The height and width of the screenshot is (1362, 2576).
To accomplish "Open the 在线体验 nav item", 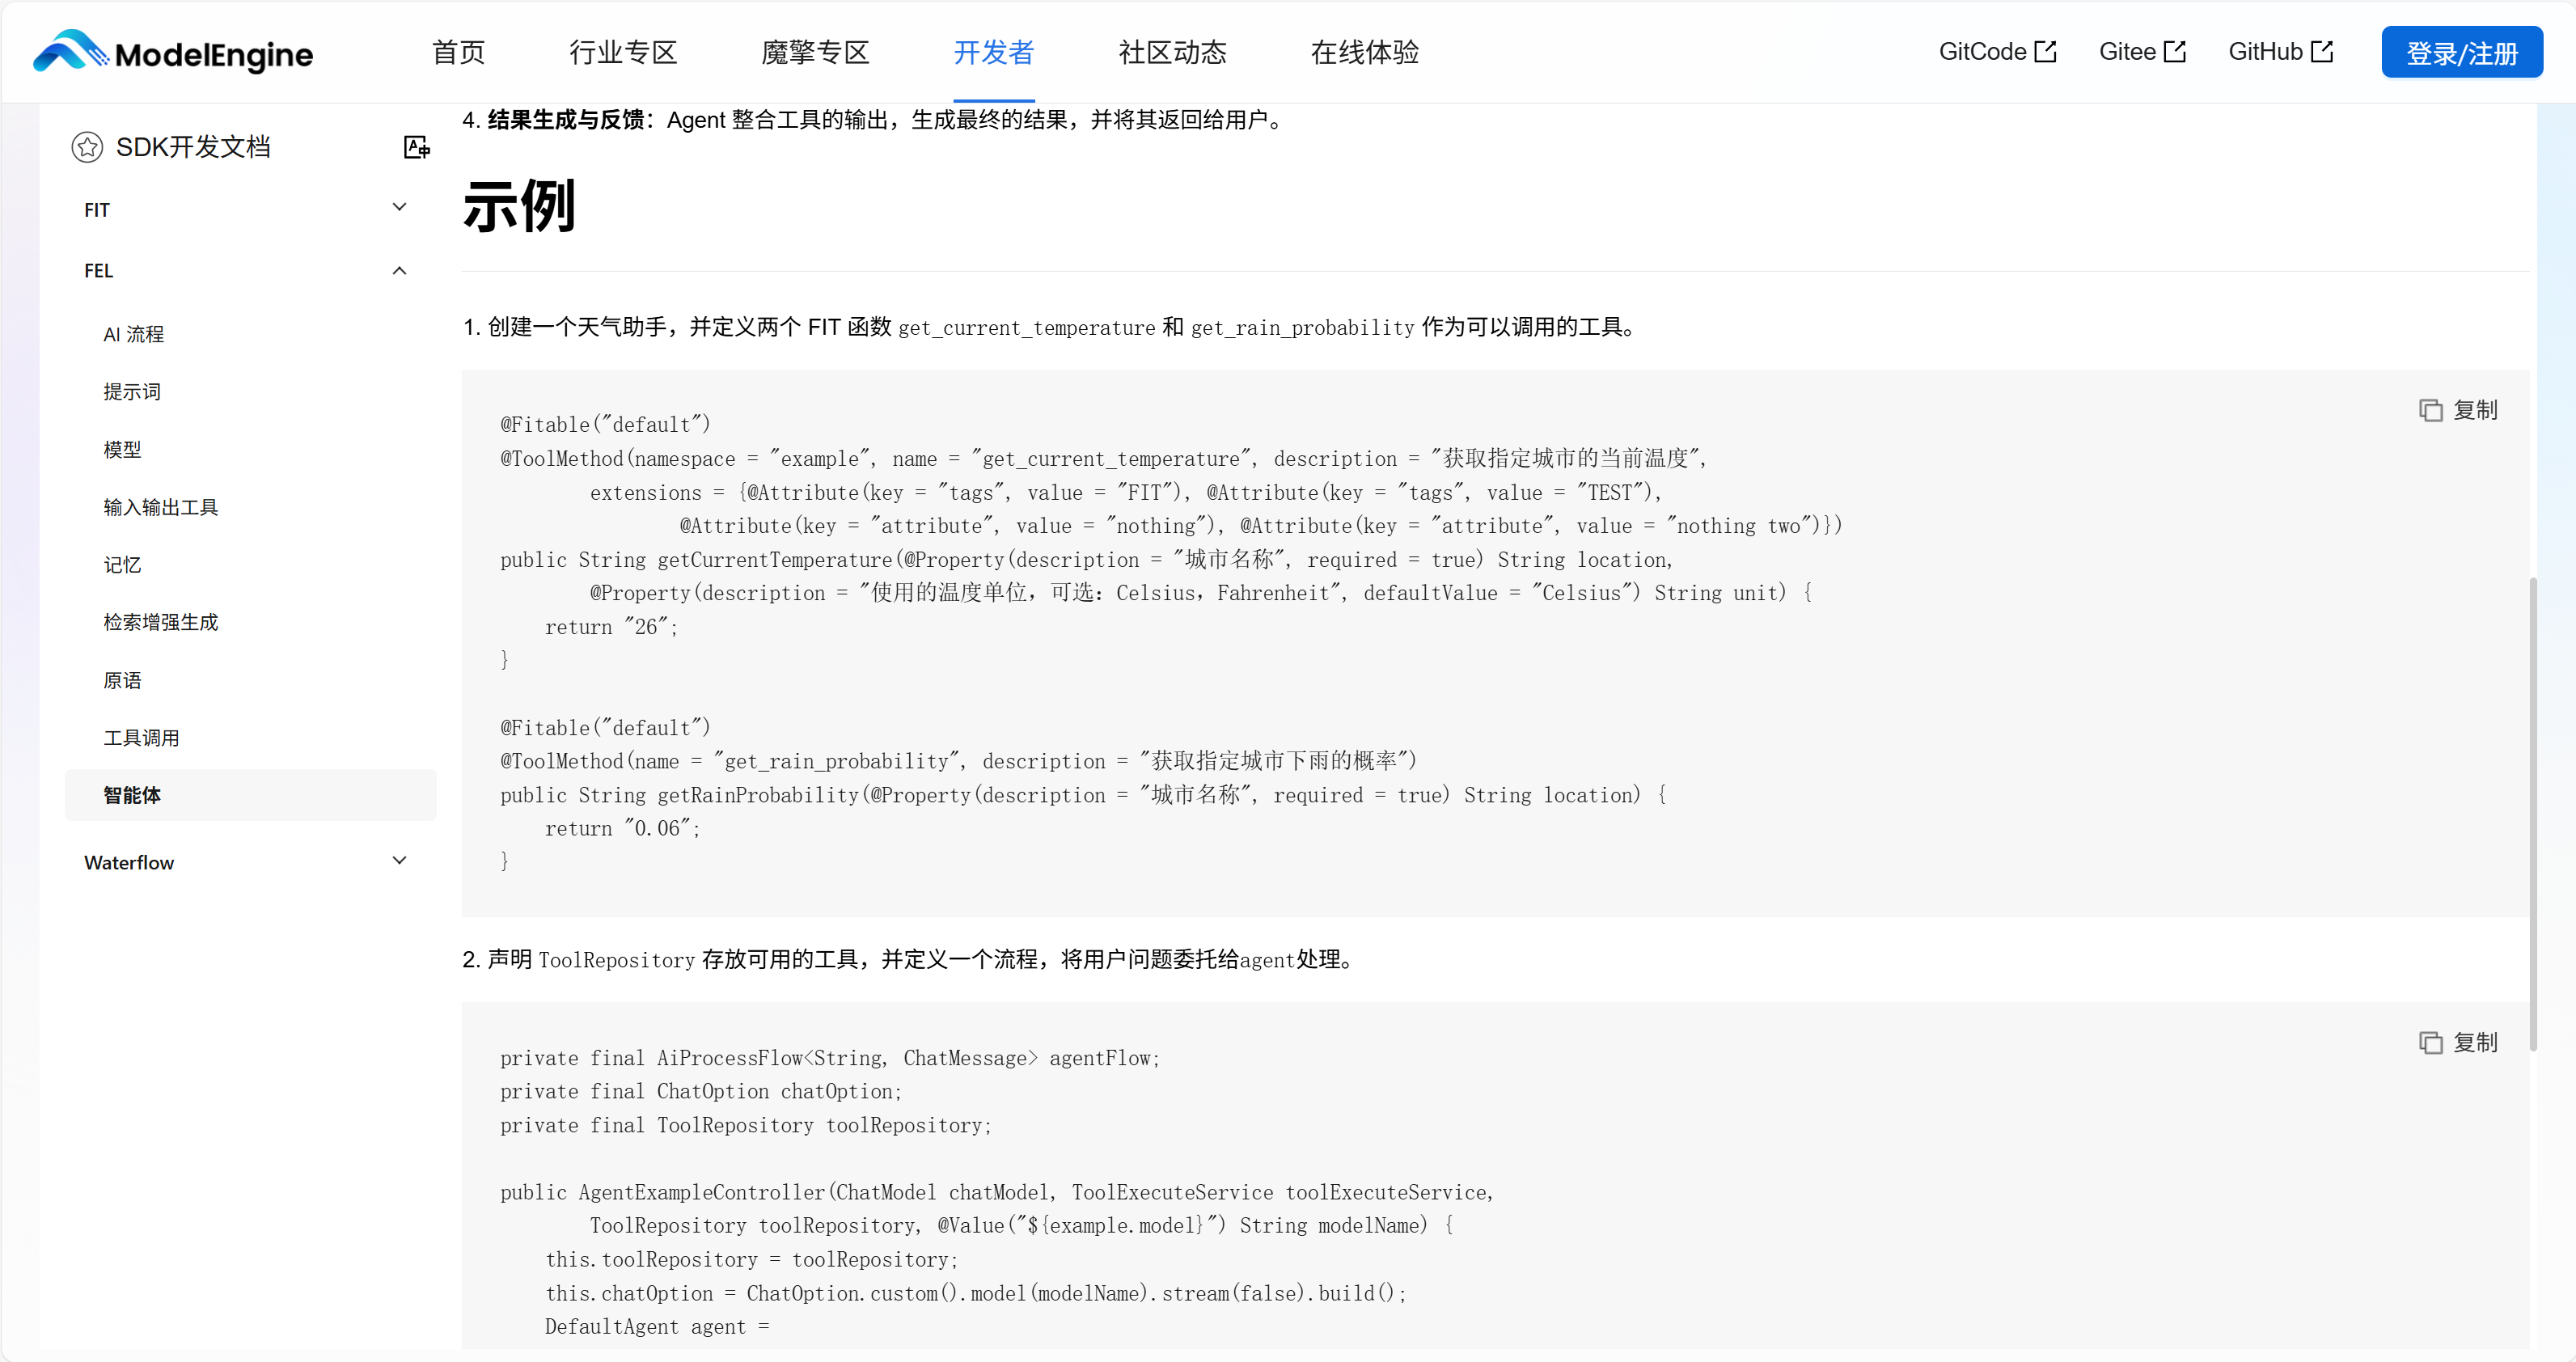I will click(x=1365, y=52).
